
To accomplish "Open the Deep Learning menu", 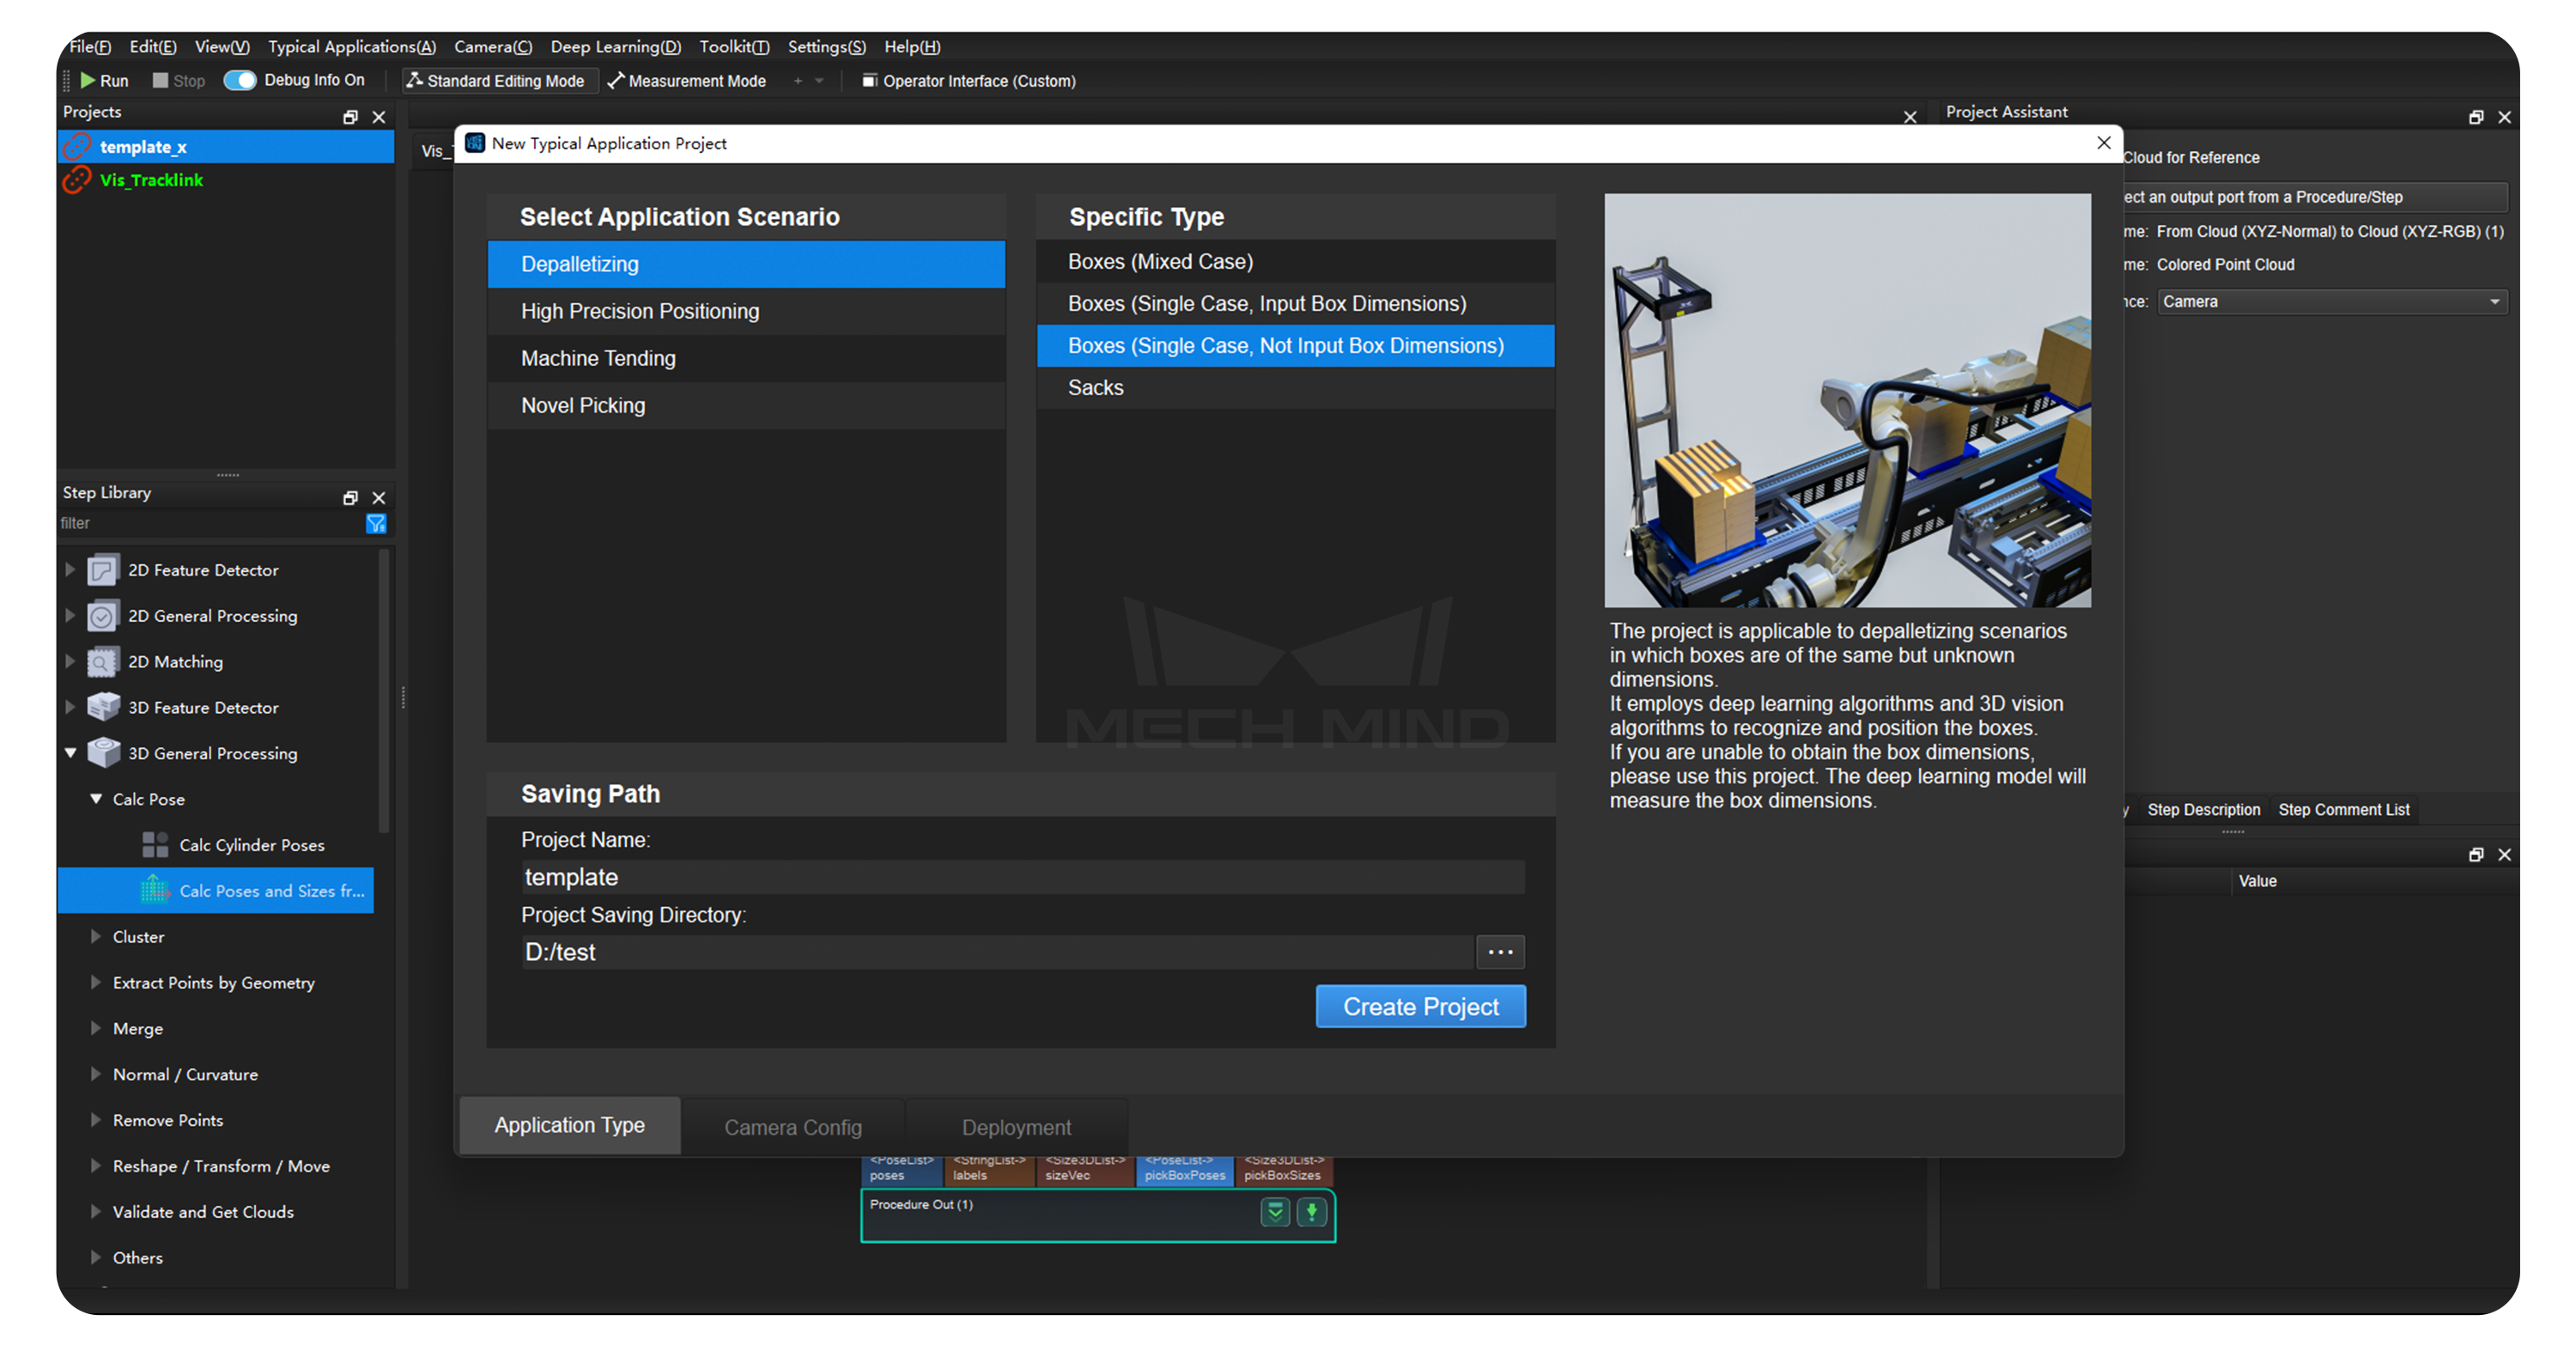I will coord(615,47).
